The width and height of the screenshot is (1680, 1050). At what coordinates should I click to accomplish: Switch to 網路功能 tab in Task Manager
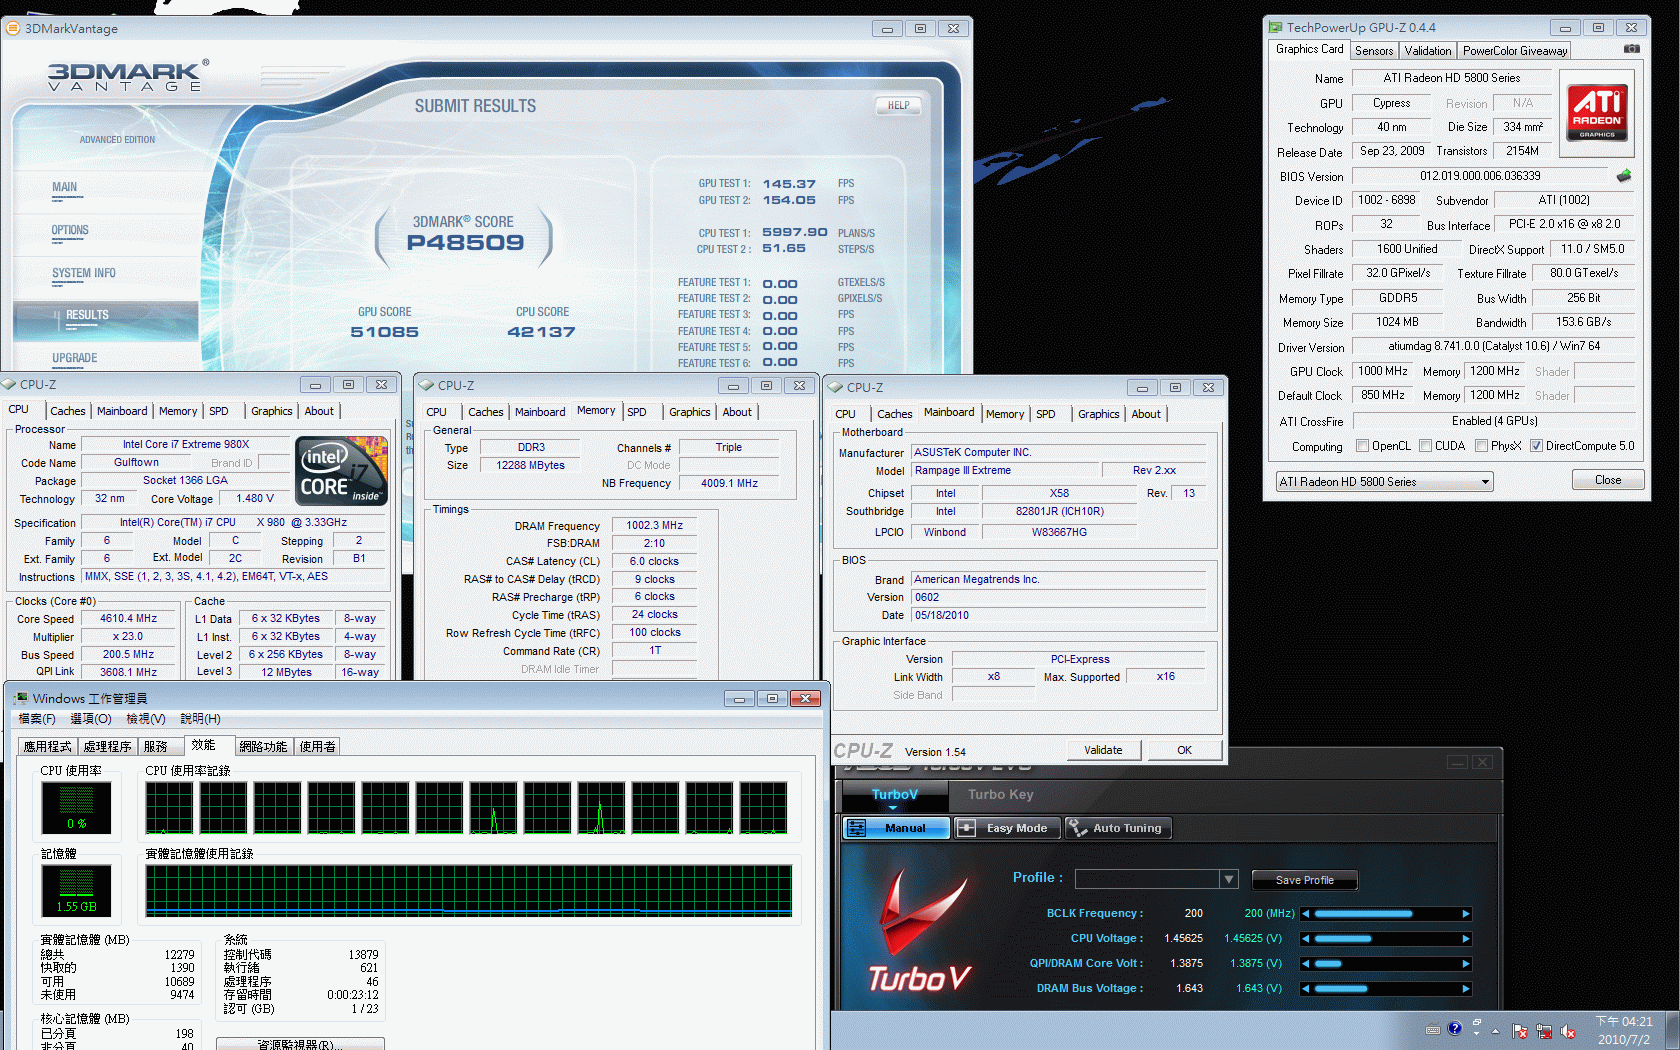click(x=264, y=746)
